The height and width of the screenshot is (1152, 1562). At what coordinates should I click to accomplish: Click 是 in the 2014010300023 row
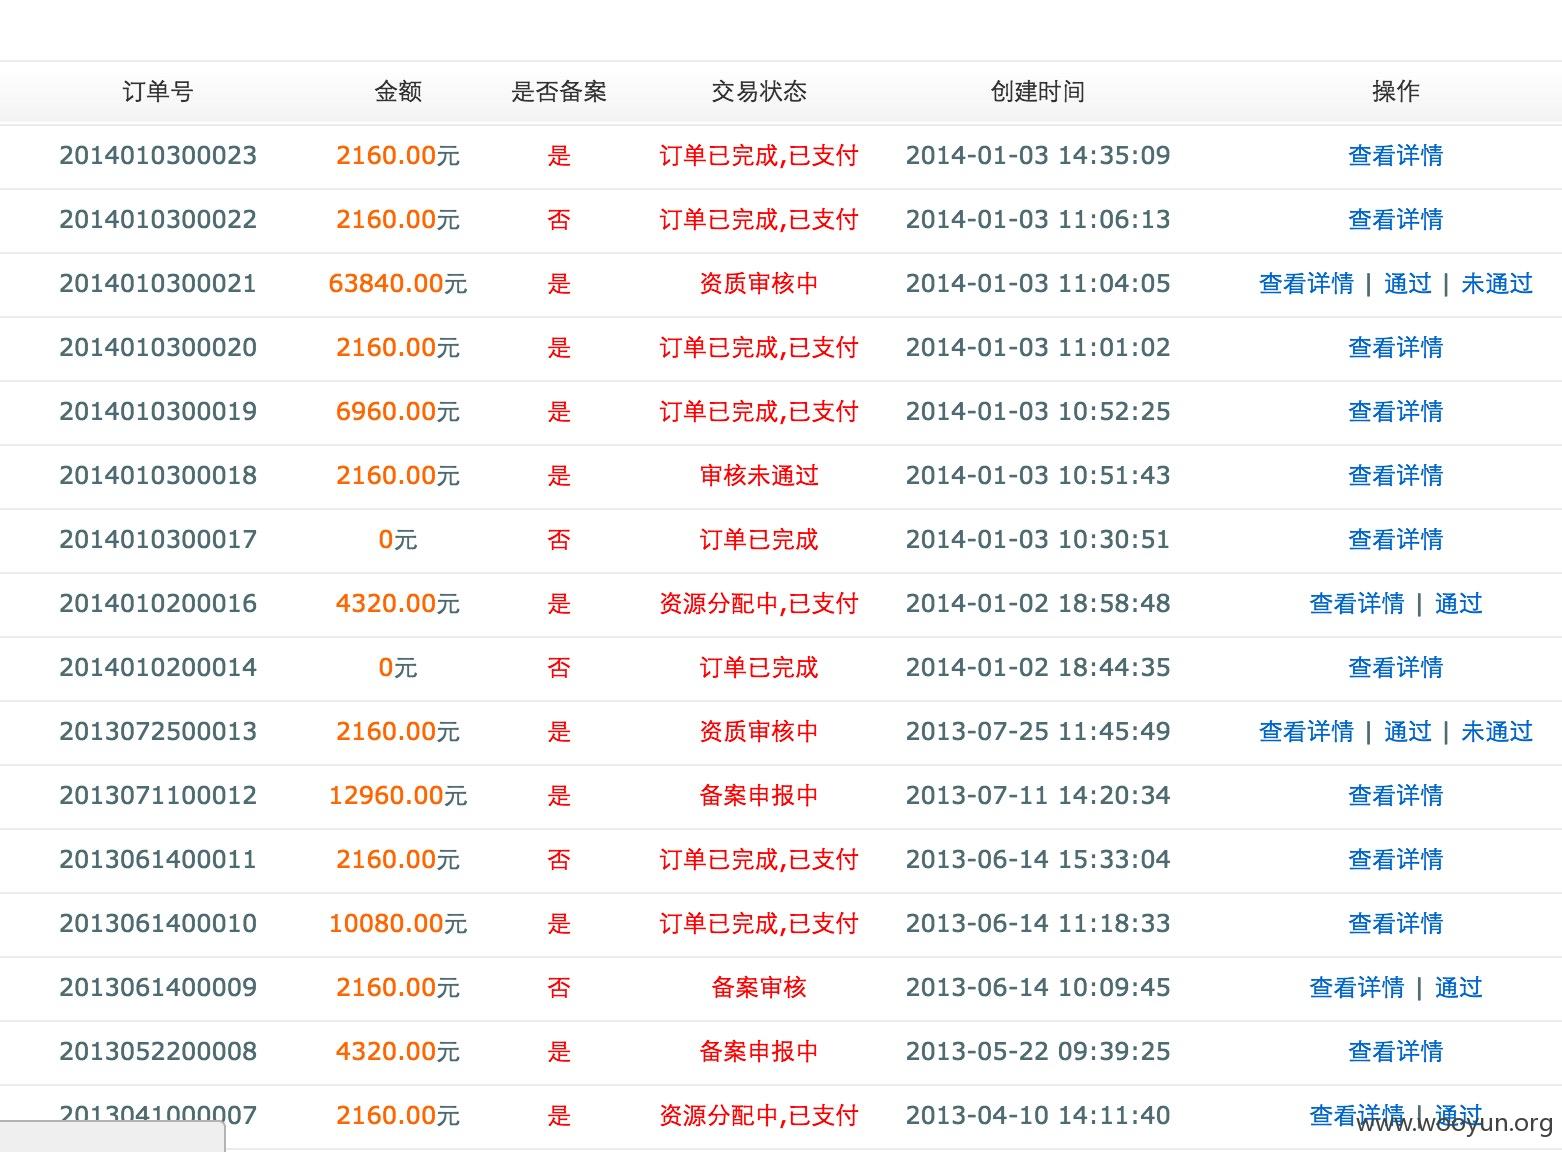(559, 156)
